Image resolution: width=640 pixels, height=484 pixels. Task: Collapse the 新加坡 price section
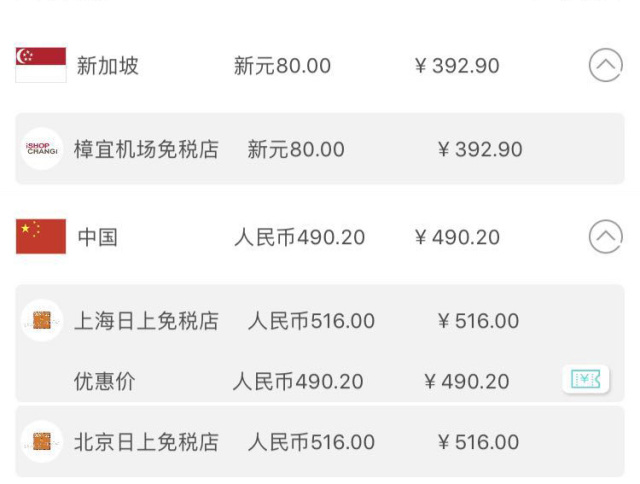606,65
